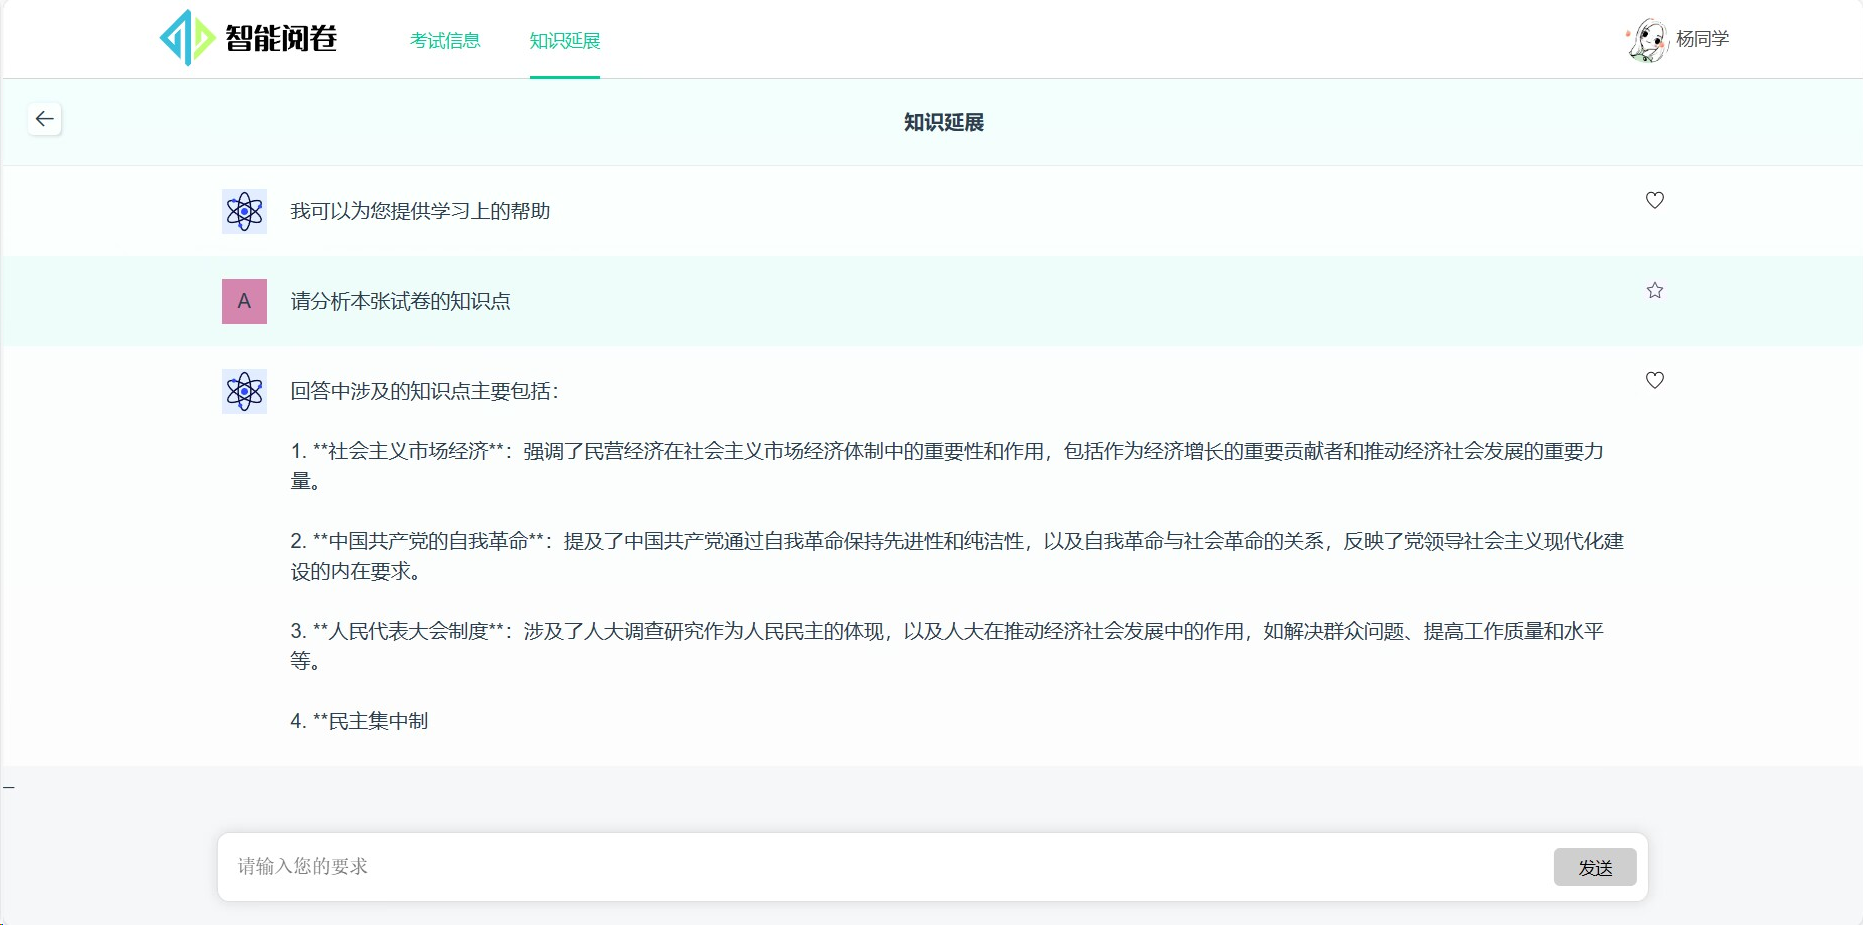
Task: Click the user question 请分析本张试卷的知识点
Action: click(x=398, y=301)
